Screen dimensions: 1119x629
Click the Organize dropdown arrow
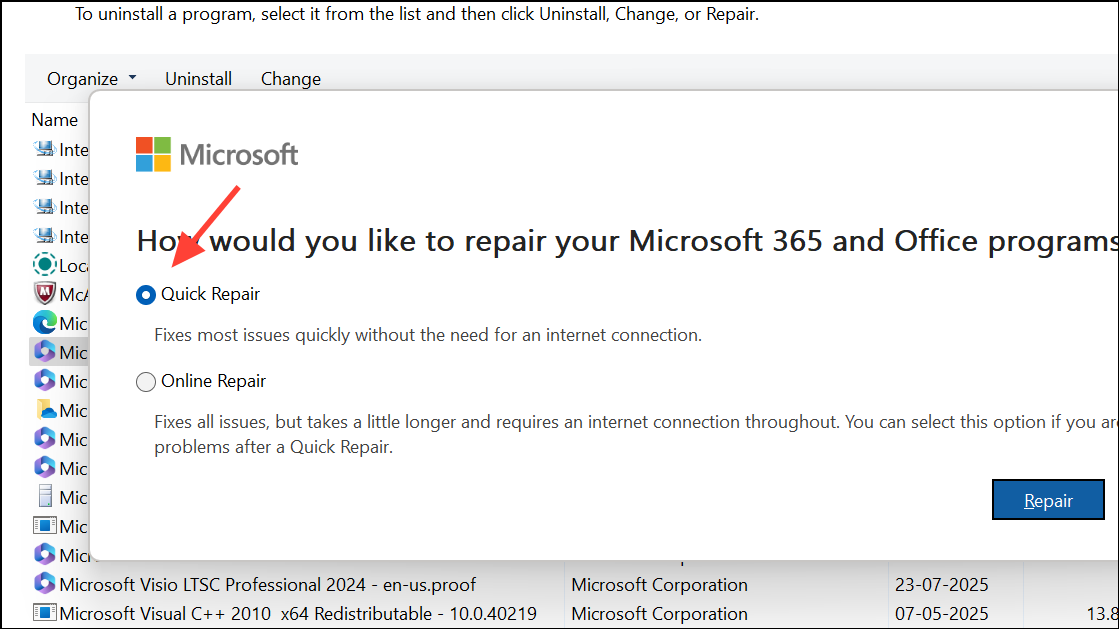133,78
